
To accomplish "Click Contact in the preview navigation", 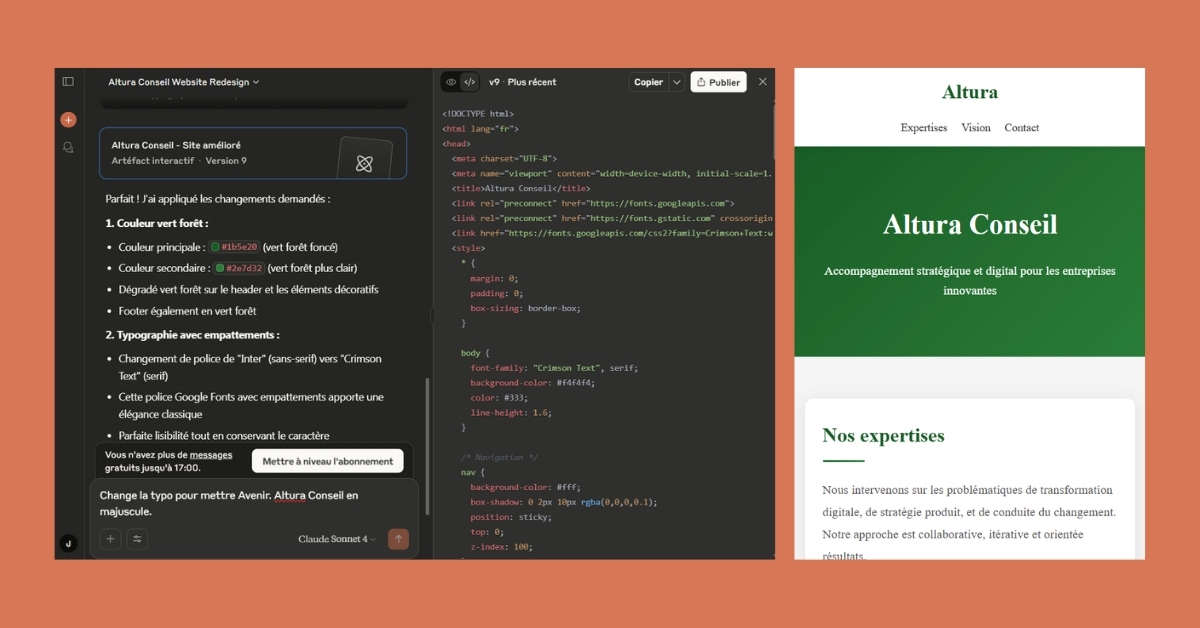I will [1021, 128].
